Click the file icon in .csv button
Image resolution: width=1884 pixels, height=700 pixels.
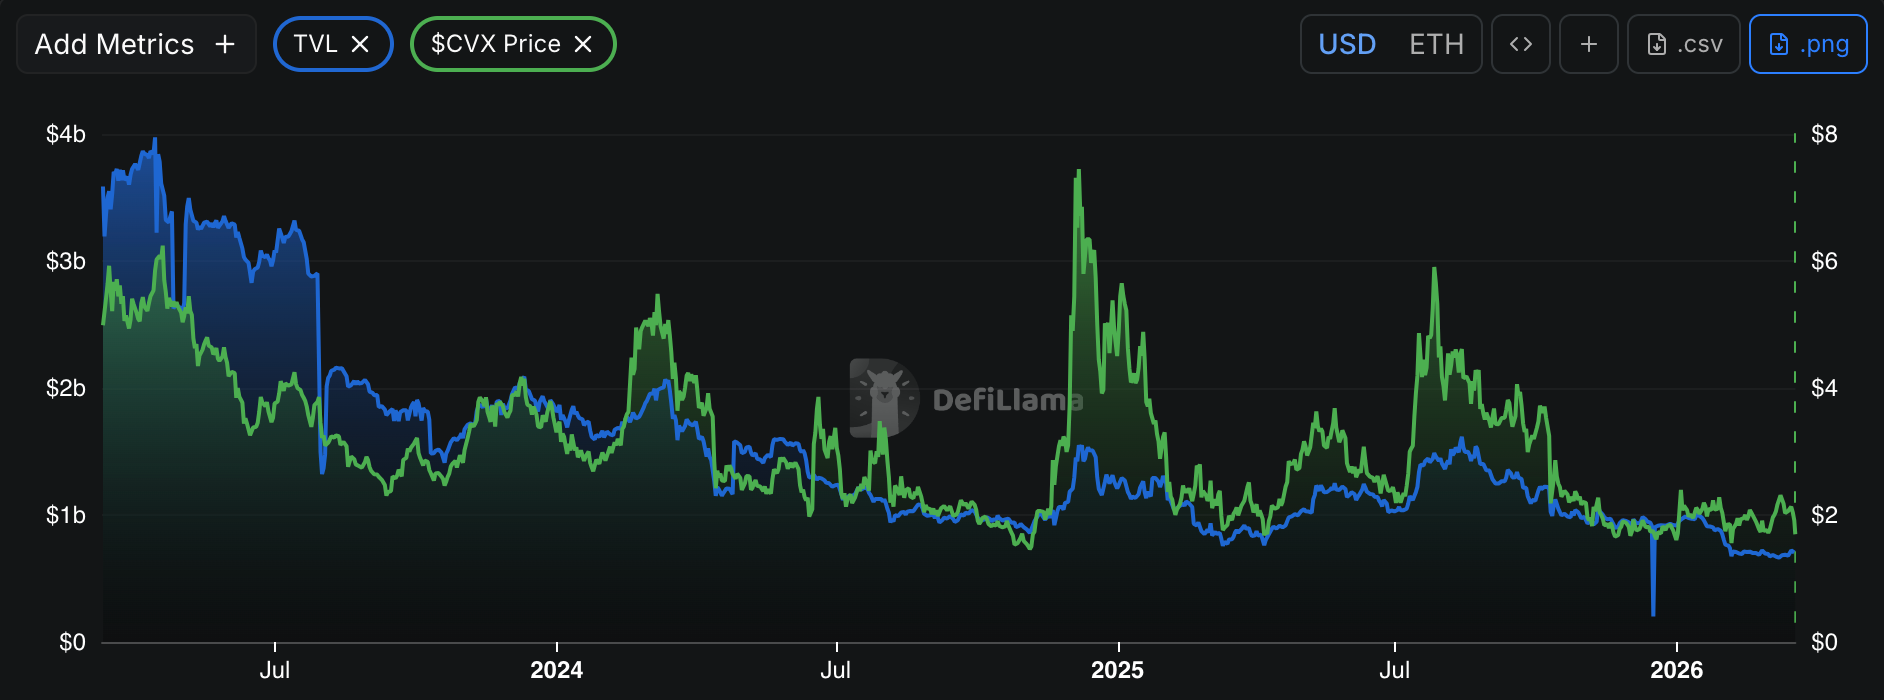point(1657,44)
